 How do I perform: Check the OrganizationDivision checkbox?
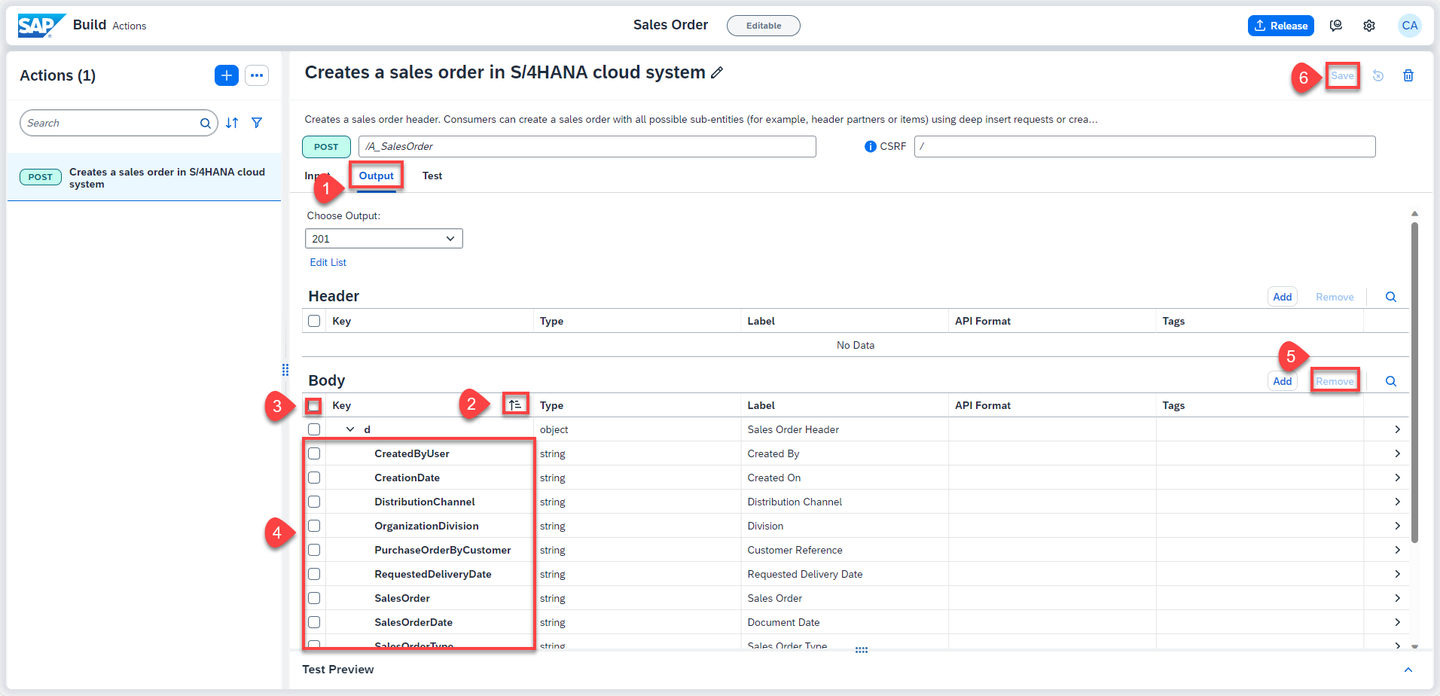[x=314, y=526]
